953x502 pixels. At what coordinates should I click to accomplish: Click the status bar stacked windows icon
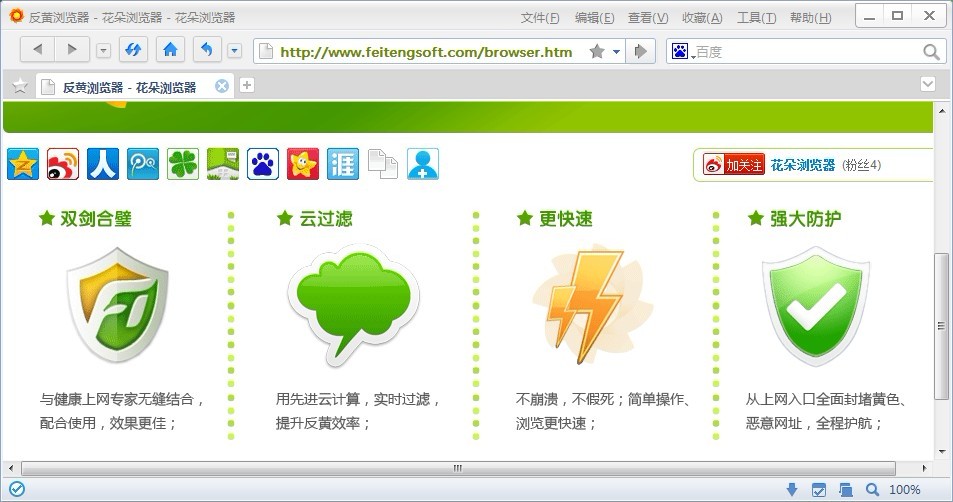(x=845, y=489)
